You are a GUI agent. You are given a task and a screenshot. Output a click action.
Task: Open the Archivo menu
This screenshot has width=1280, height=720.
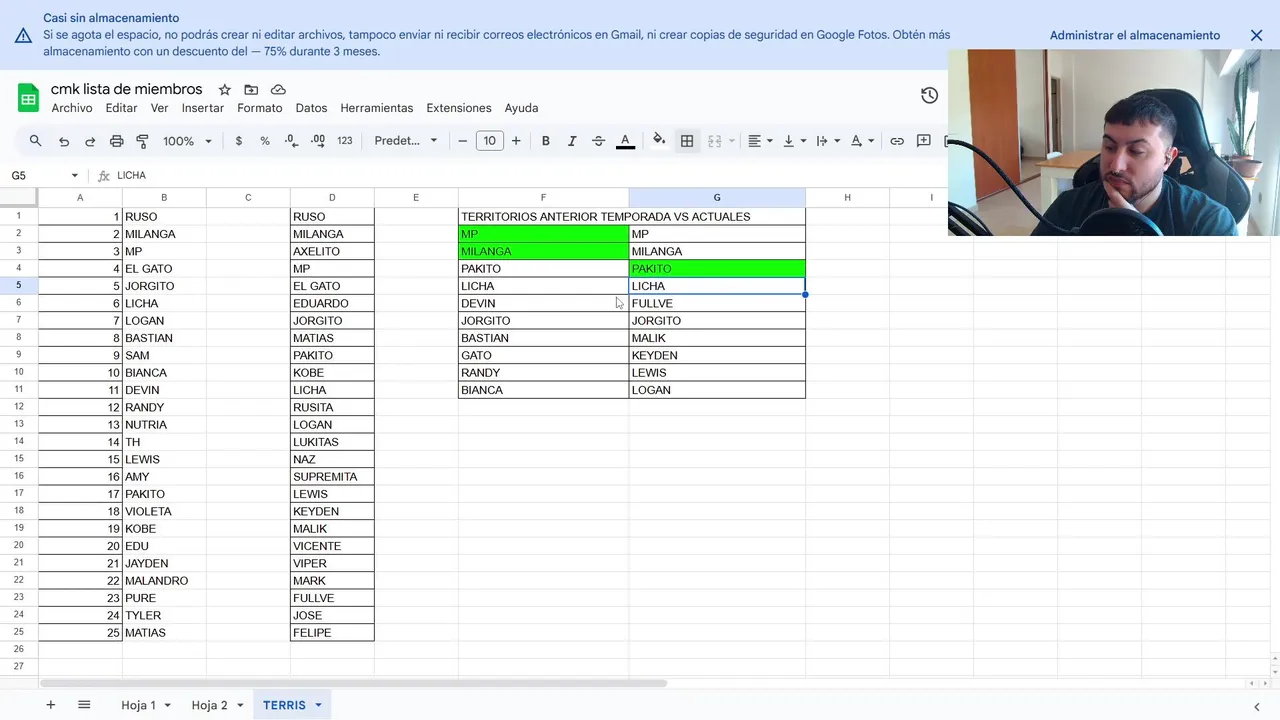pos(72,108)
